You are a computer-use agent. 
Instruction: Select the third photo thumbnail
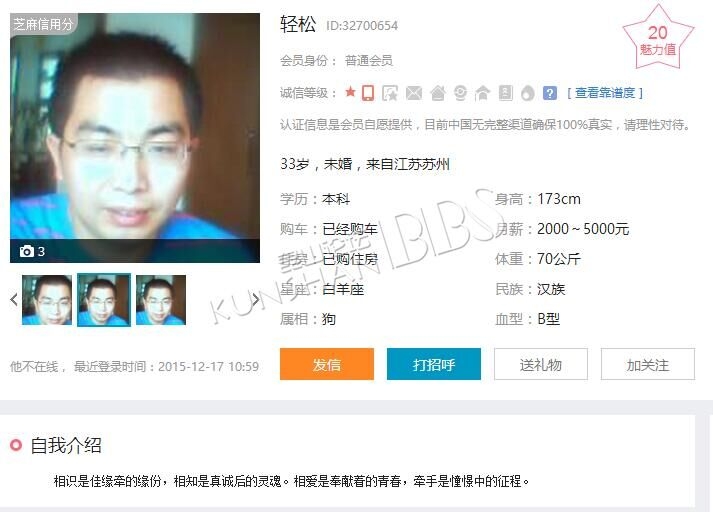coord(161,300)
